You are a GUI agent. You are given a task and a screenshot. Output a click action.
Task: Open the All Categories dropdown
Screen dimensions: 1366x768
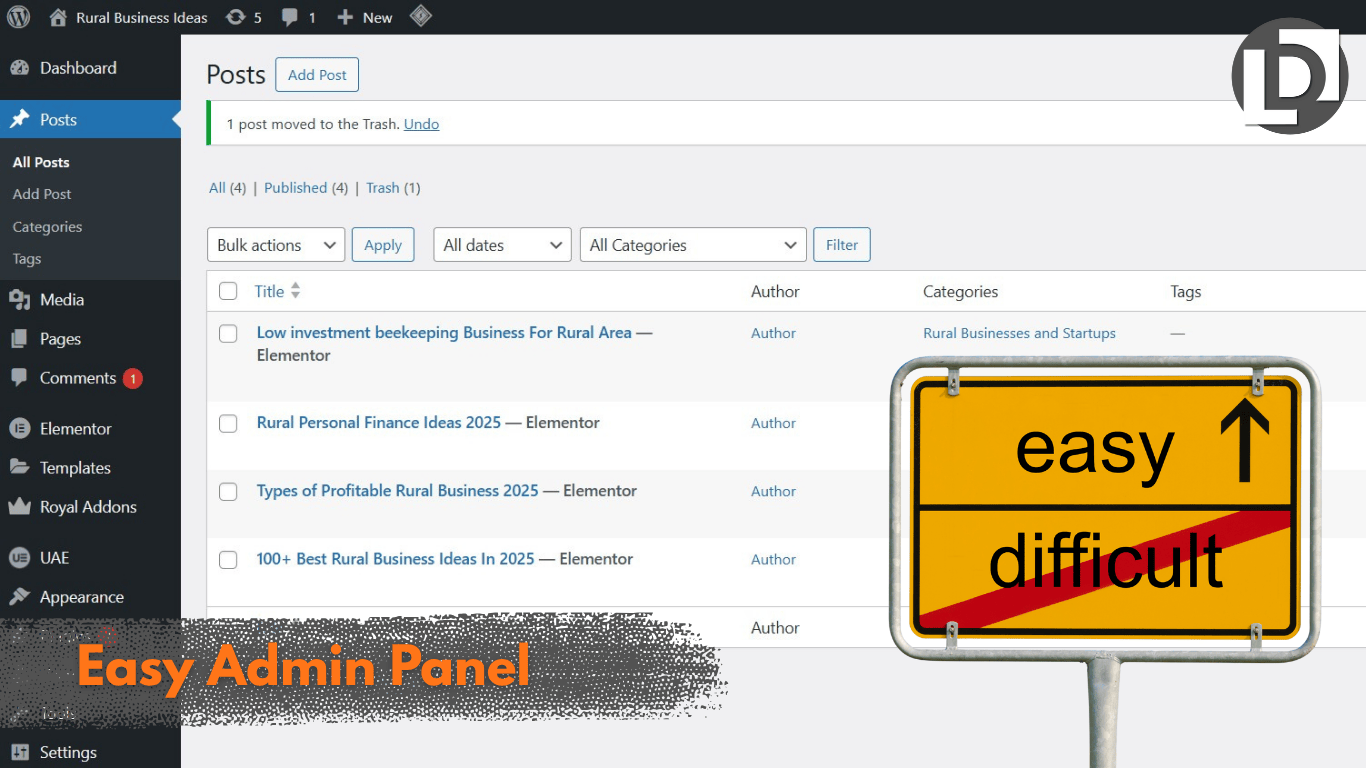(692, 245)
